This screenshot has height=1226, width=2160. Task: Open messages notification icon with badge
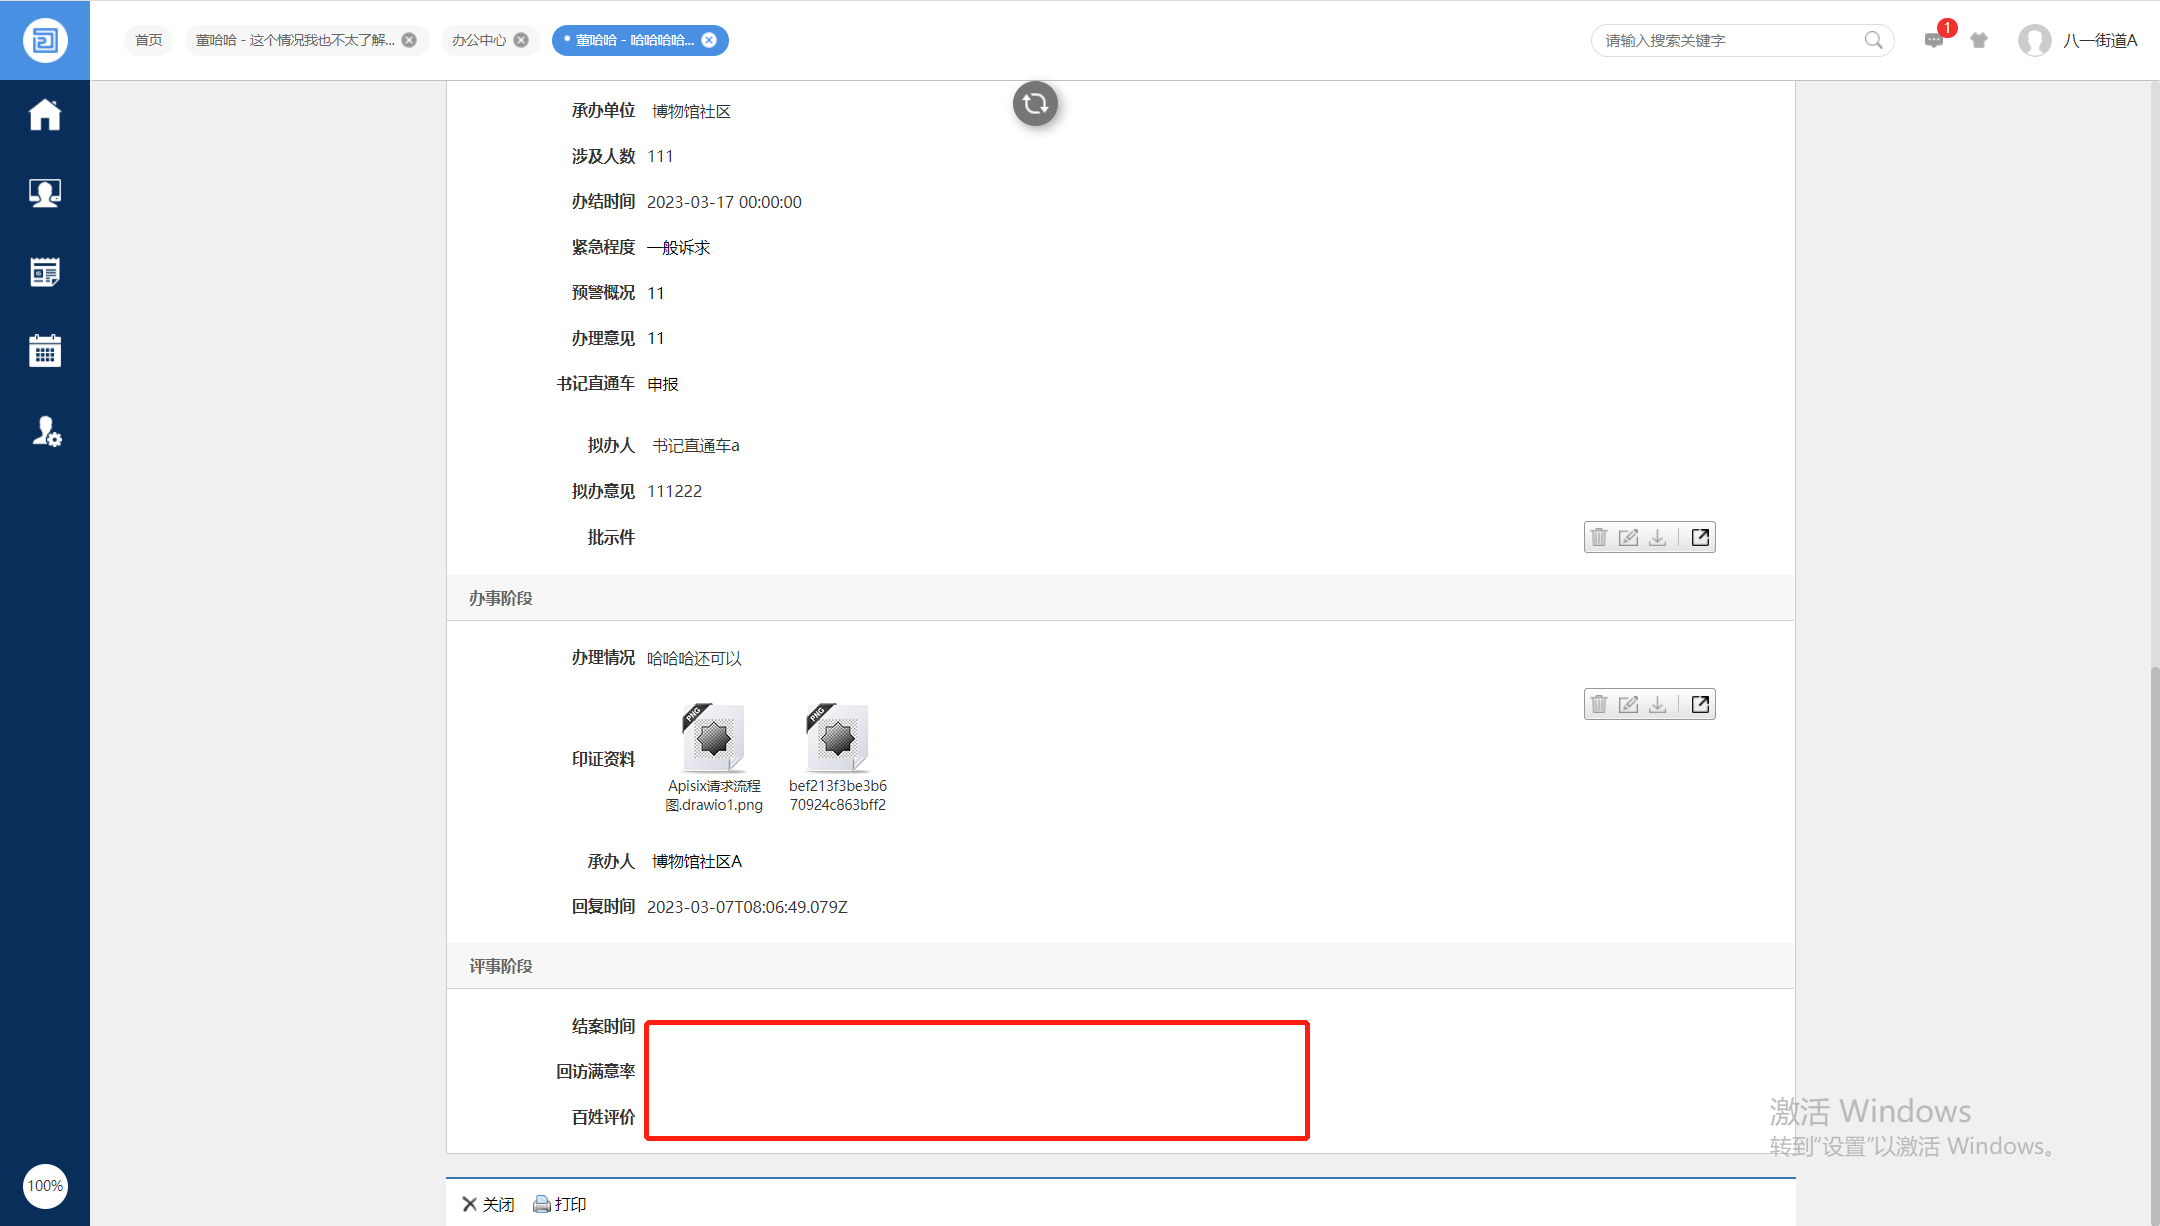1934,40
